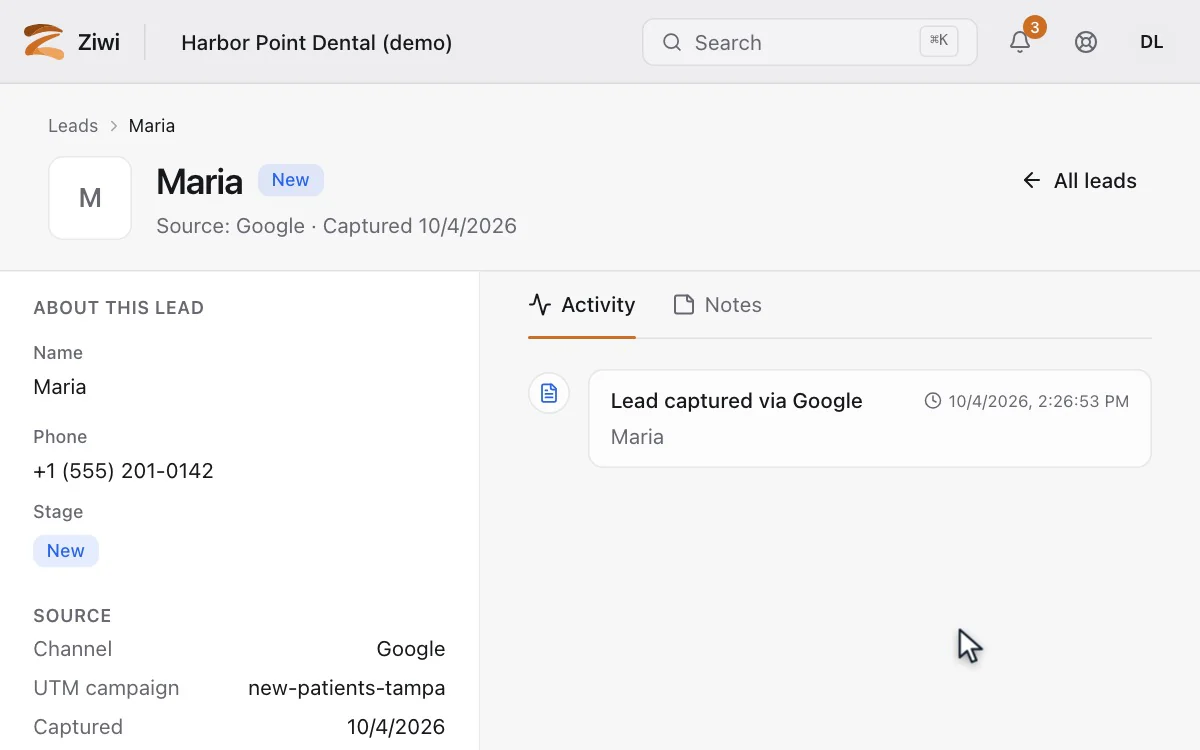The width and height of the screenshot is (1200, 750).
Task: Click the back arrow beside All leads
Action: click(x=1032, y=180)
